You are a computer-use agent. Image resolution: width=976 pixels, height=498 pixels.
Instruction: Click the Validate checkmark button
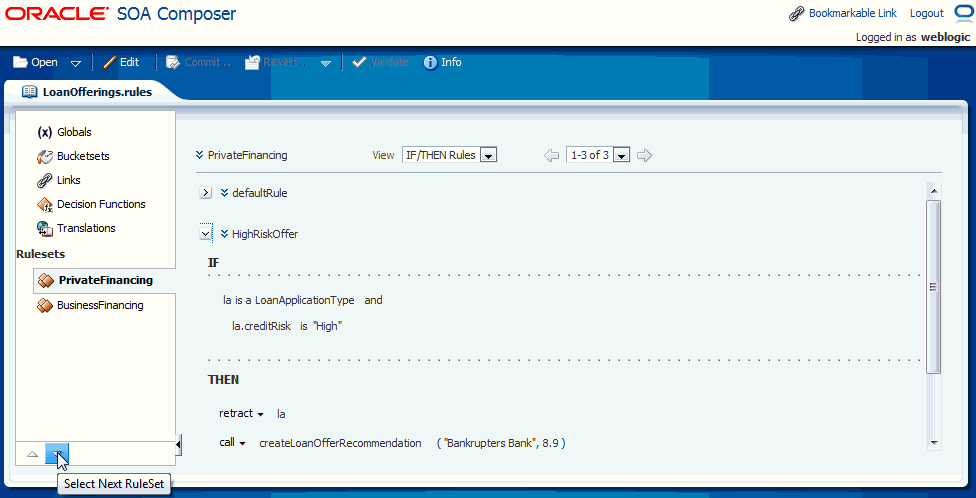point(380,62)
